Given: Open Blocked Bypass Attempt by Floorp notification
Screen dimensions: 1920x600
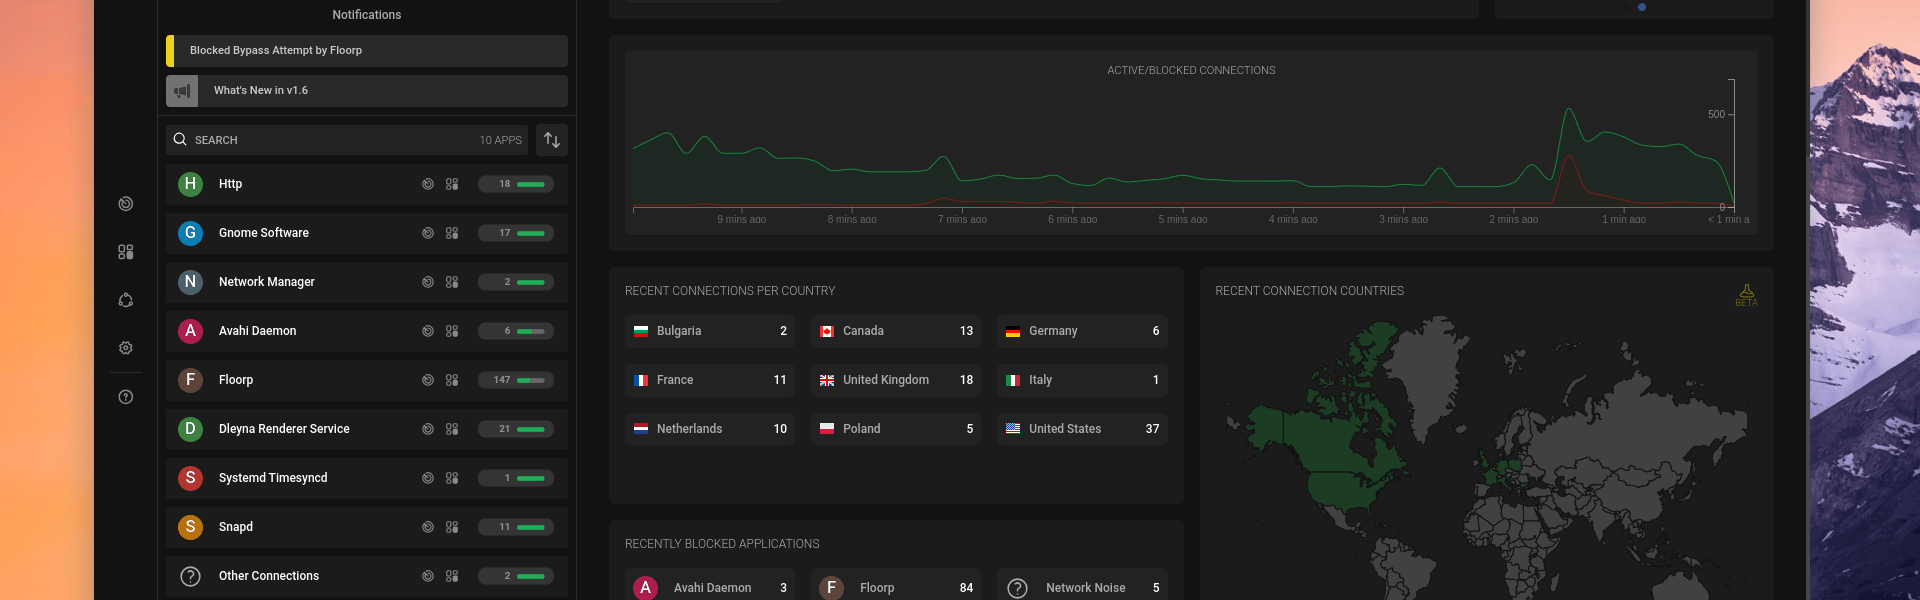Looking at the screenshot, I should pos(367,51).
